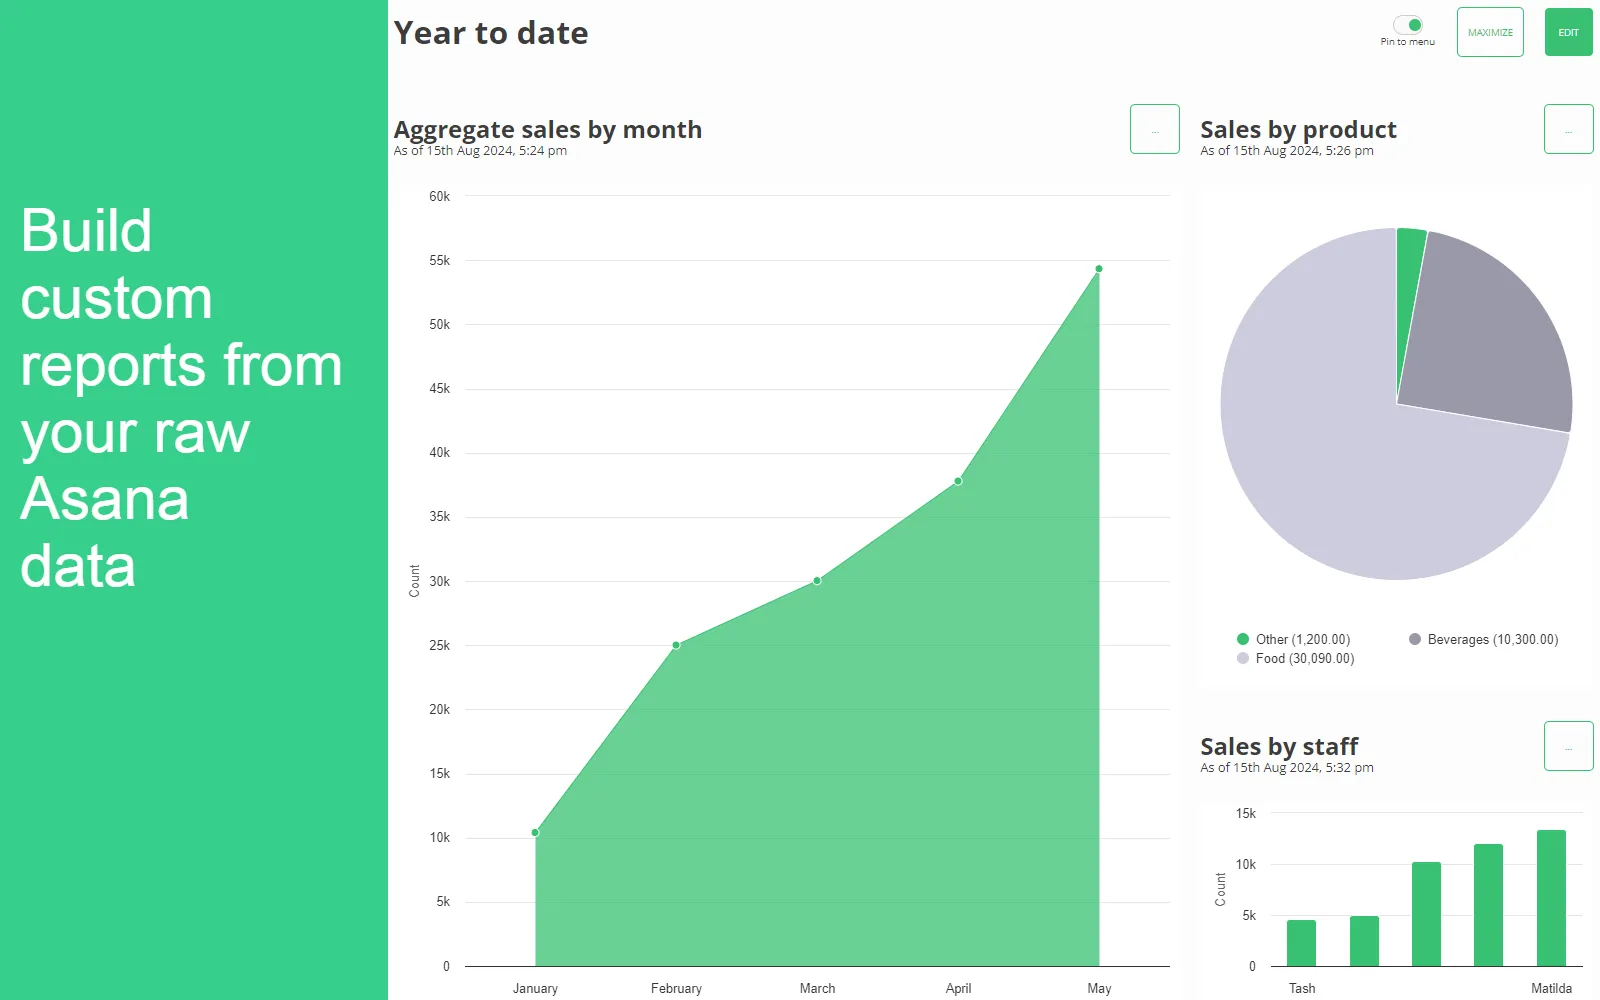
Task: Click the MAXIMIZE button
Action: (1489, 32)
